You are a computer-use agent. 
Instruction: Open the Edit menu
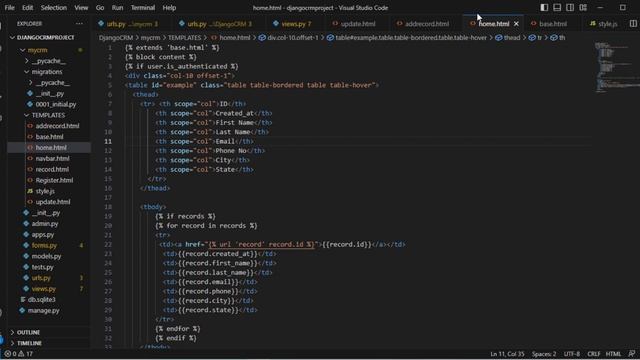tap(27, 7)
